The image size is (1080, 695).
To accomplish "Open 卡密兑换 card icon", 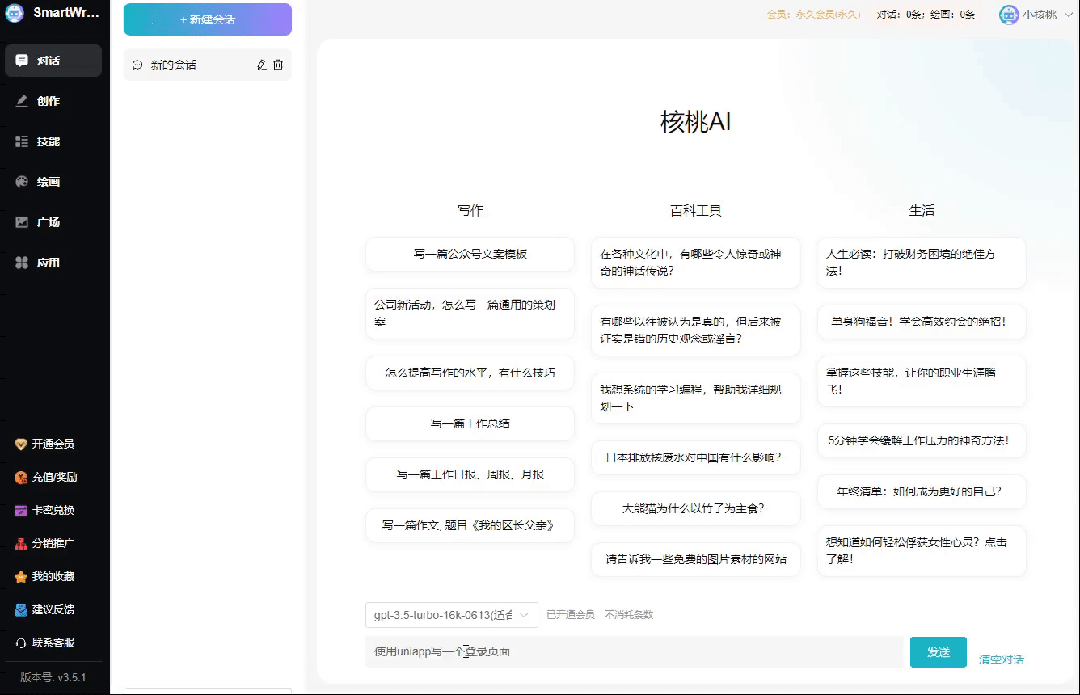I will 21,510.
